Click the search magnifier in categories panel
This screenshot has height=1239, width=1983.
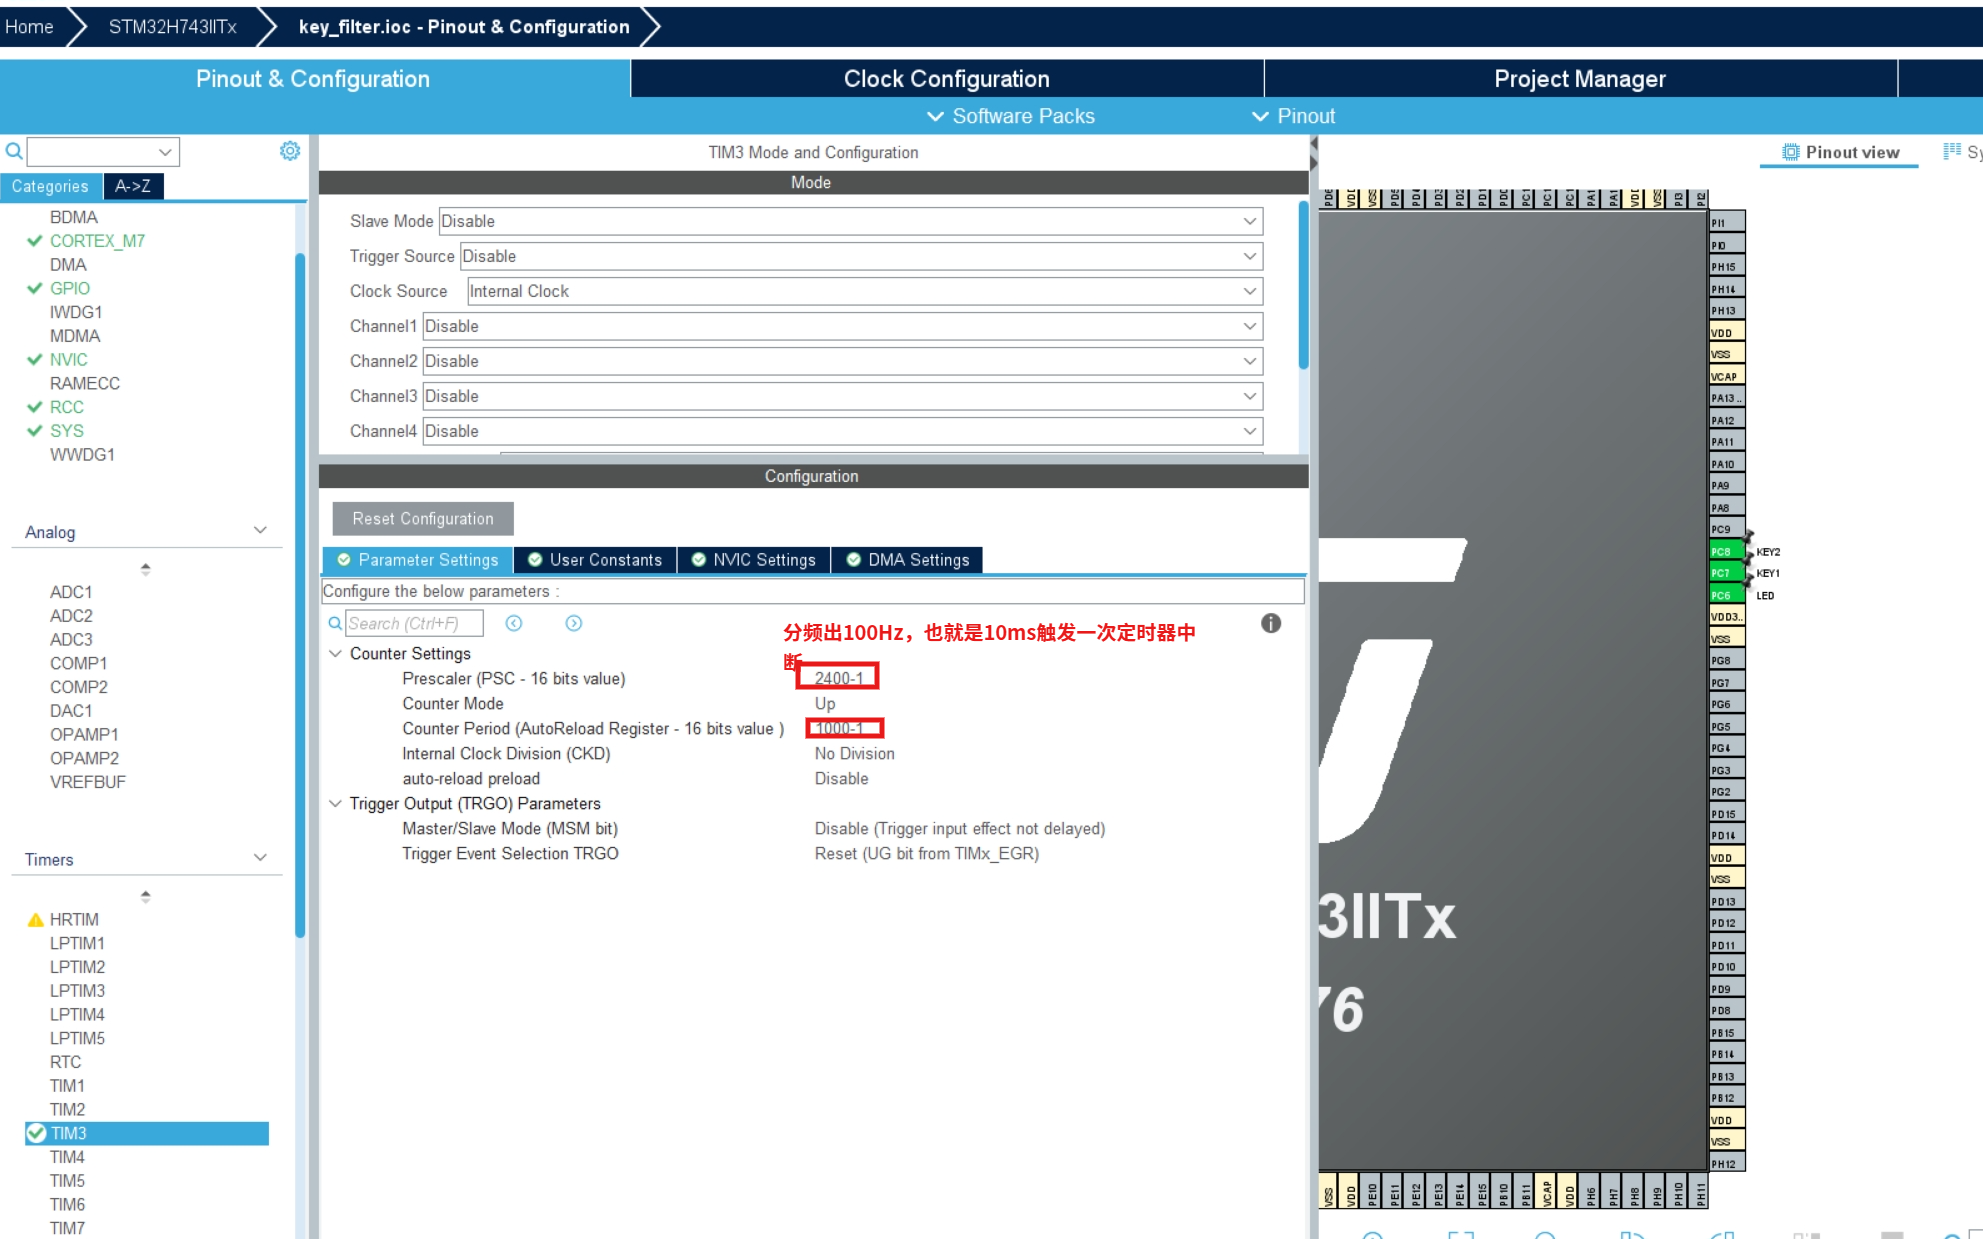click(14, 152)
